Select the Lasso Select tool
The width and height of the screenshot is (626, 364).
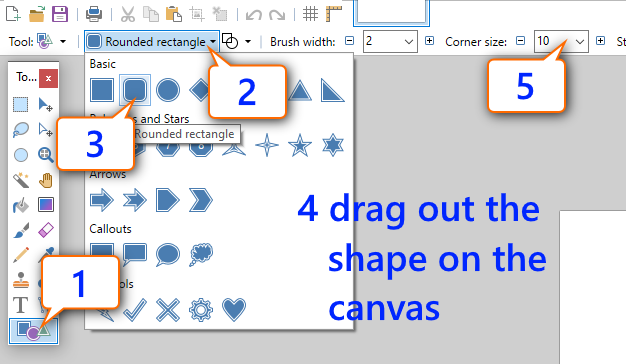(x=20, y=130)
